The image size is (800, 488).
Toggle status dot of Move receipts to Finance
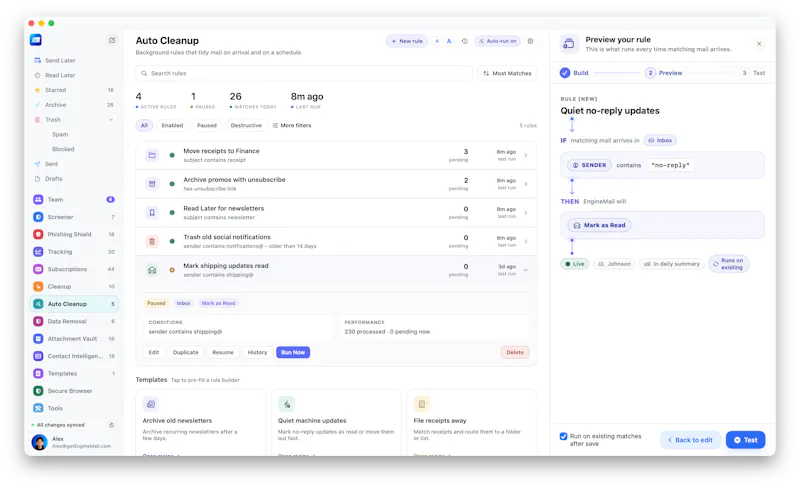172,155
